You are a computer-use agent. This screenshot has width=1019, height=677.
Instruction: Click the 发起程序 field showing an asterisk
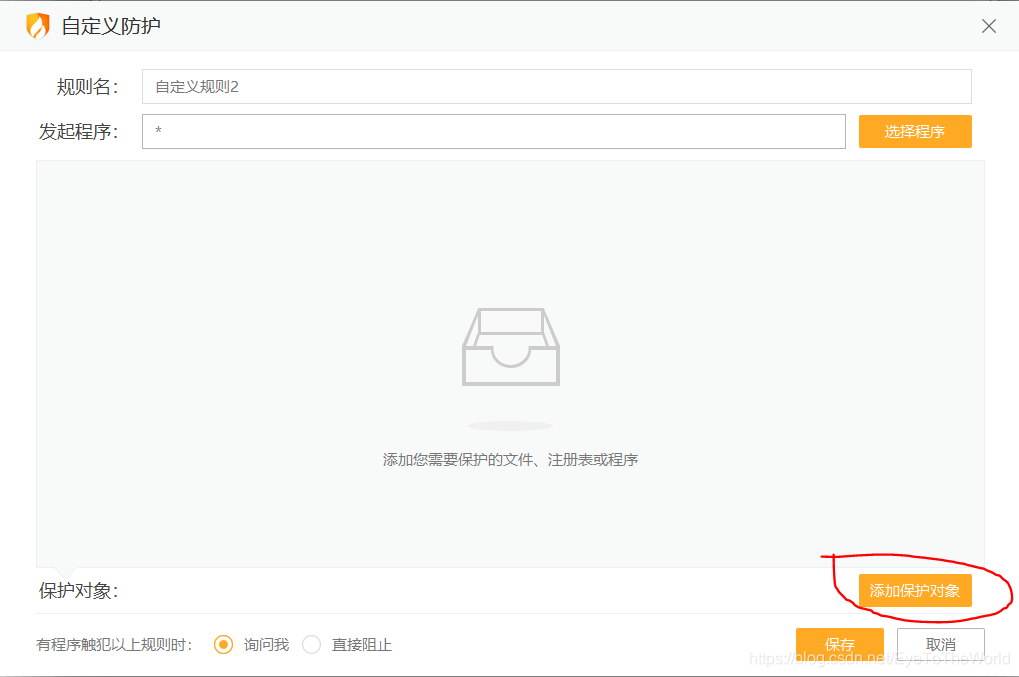(x=493, y=131)
